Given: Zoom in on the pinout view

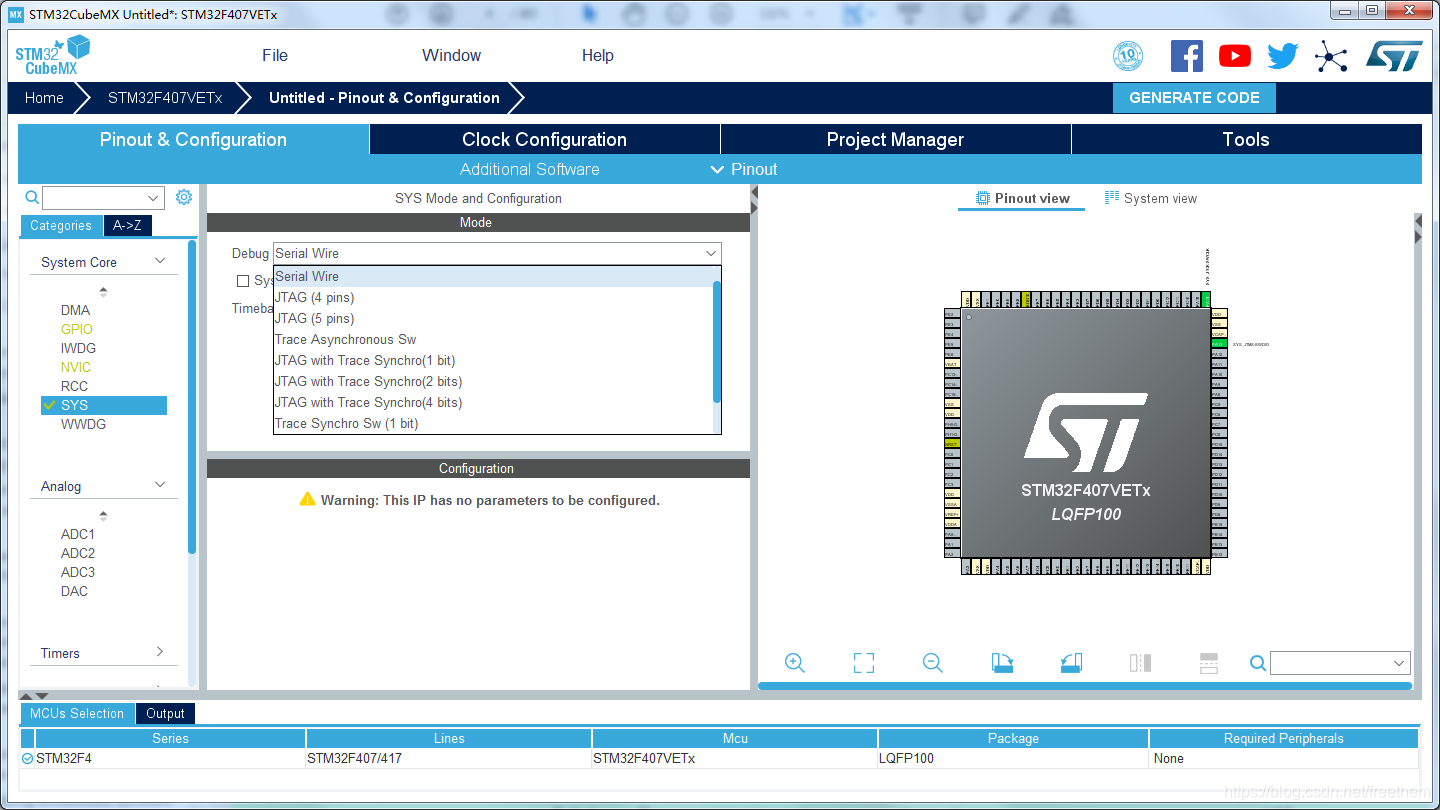Looking at the screenshot, I should tap(795, 662).
